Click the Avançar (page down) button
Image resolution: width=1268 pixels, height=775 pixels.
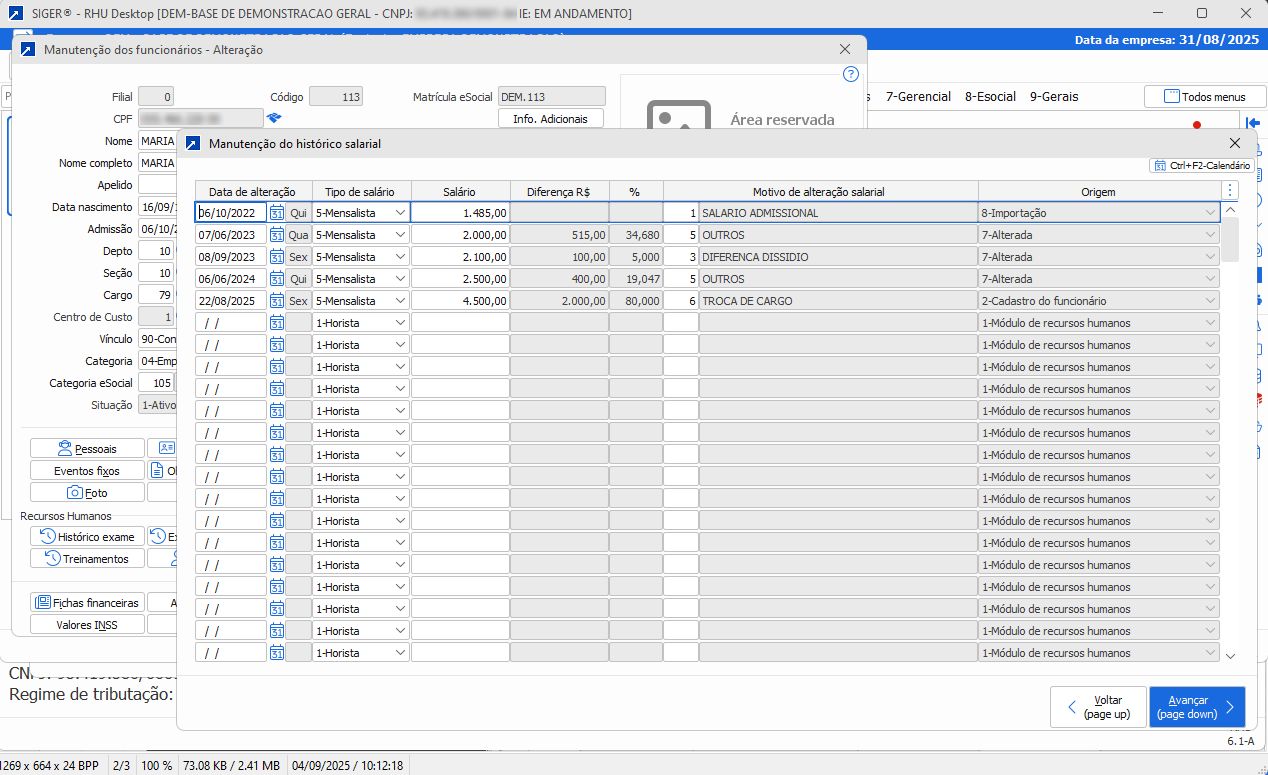1196,707
